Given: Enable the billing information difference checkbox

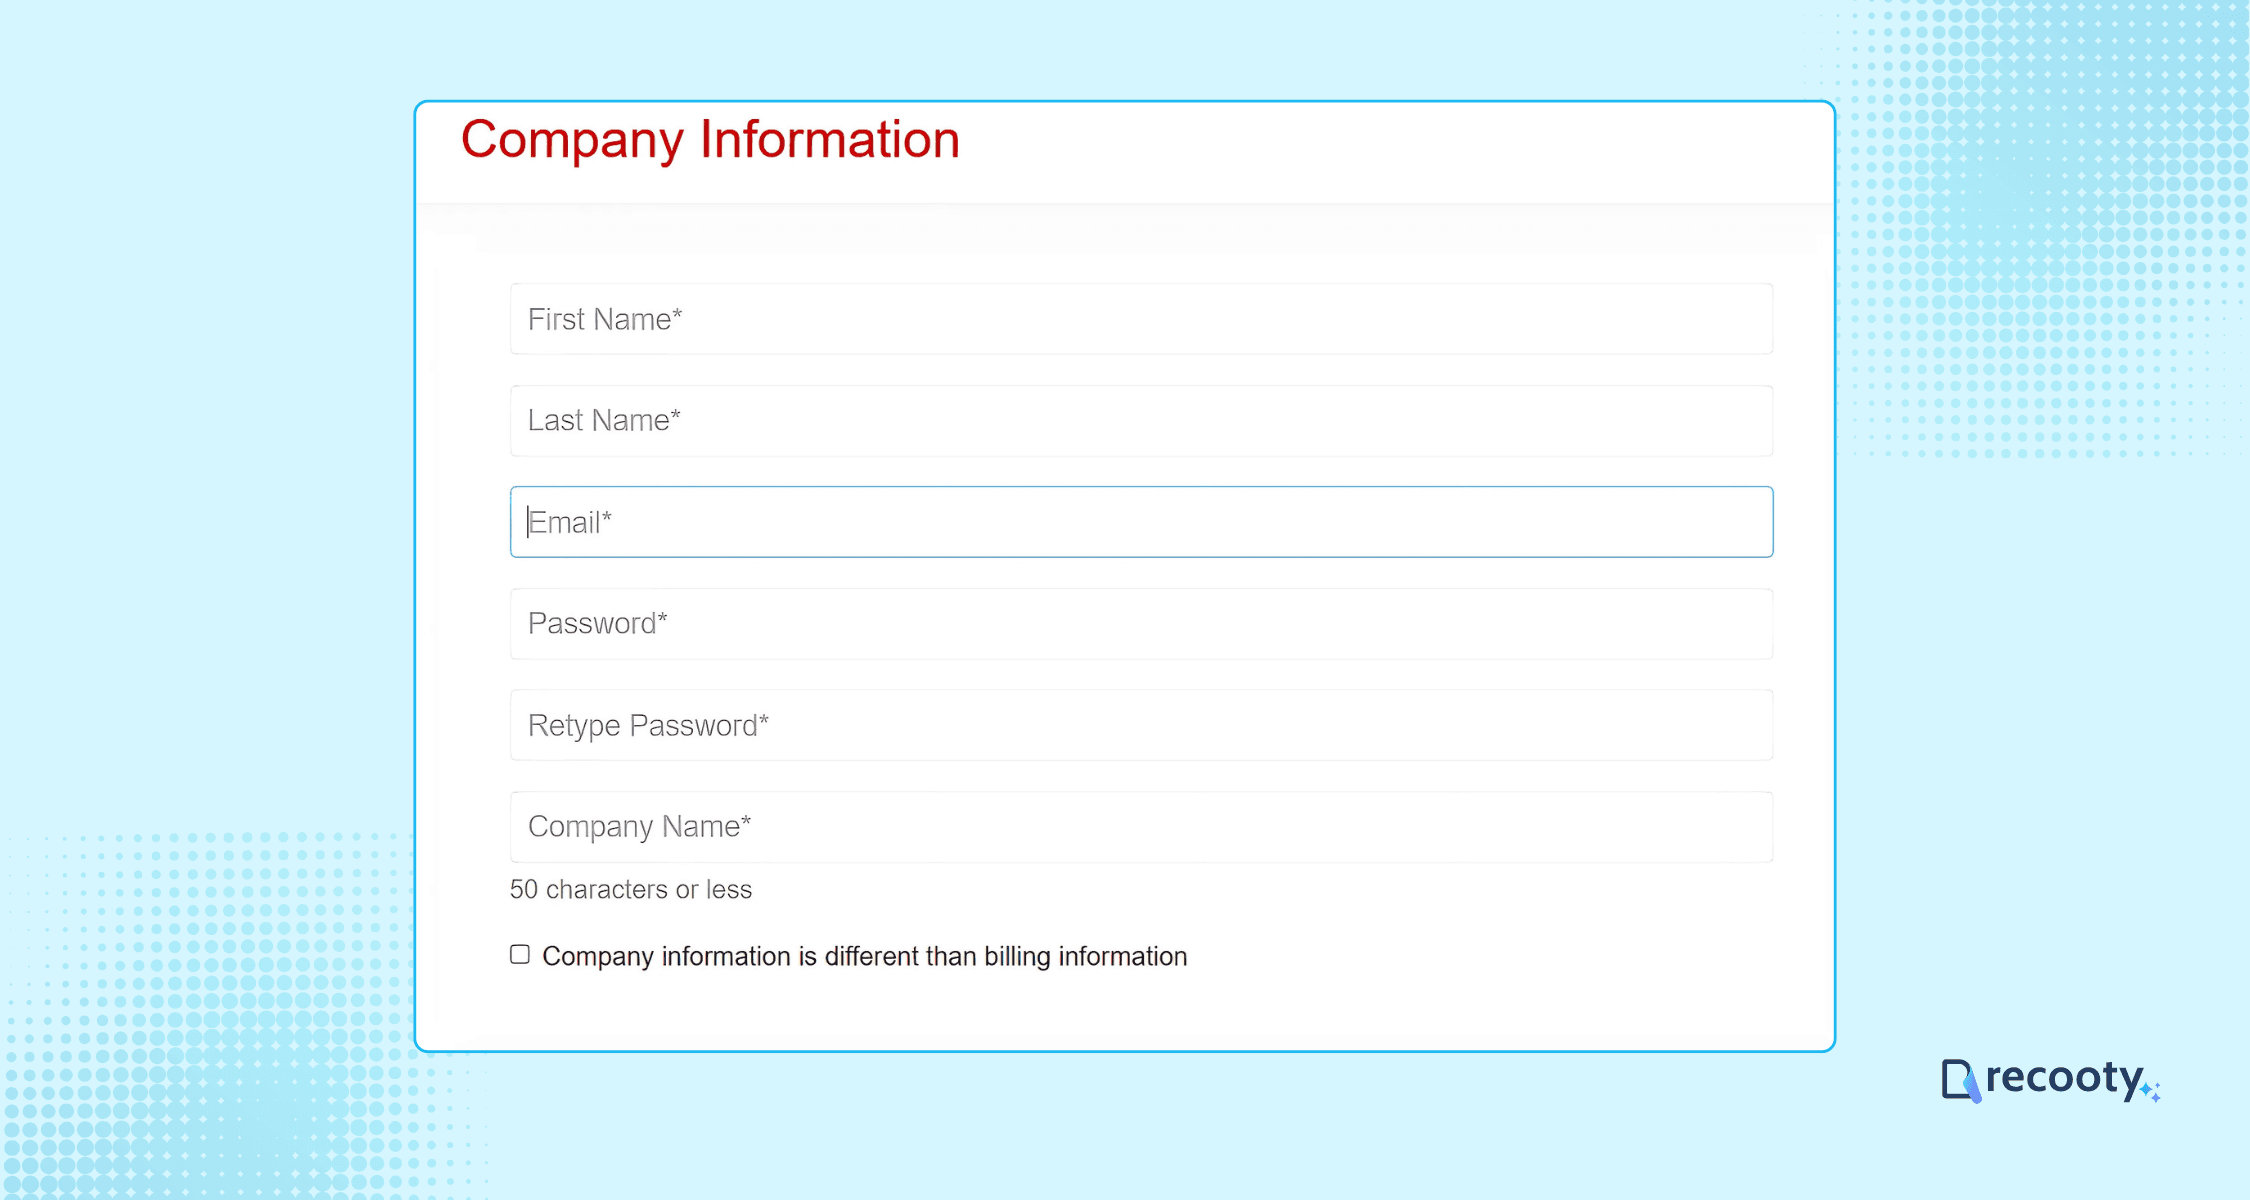Looking at the screenshot, I should [x=519, y=954].
